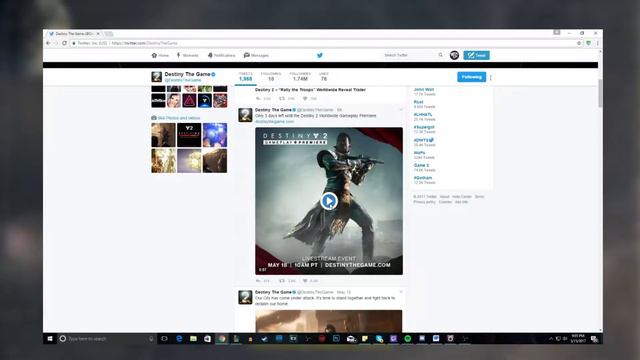Open the Game 1 trending topic
This screenshot has height=360, width=640.
(x=421, y=165)
